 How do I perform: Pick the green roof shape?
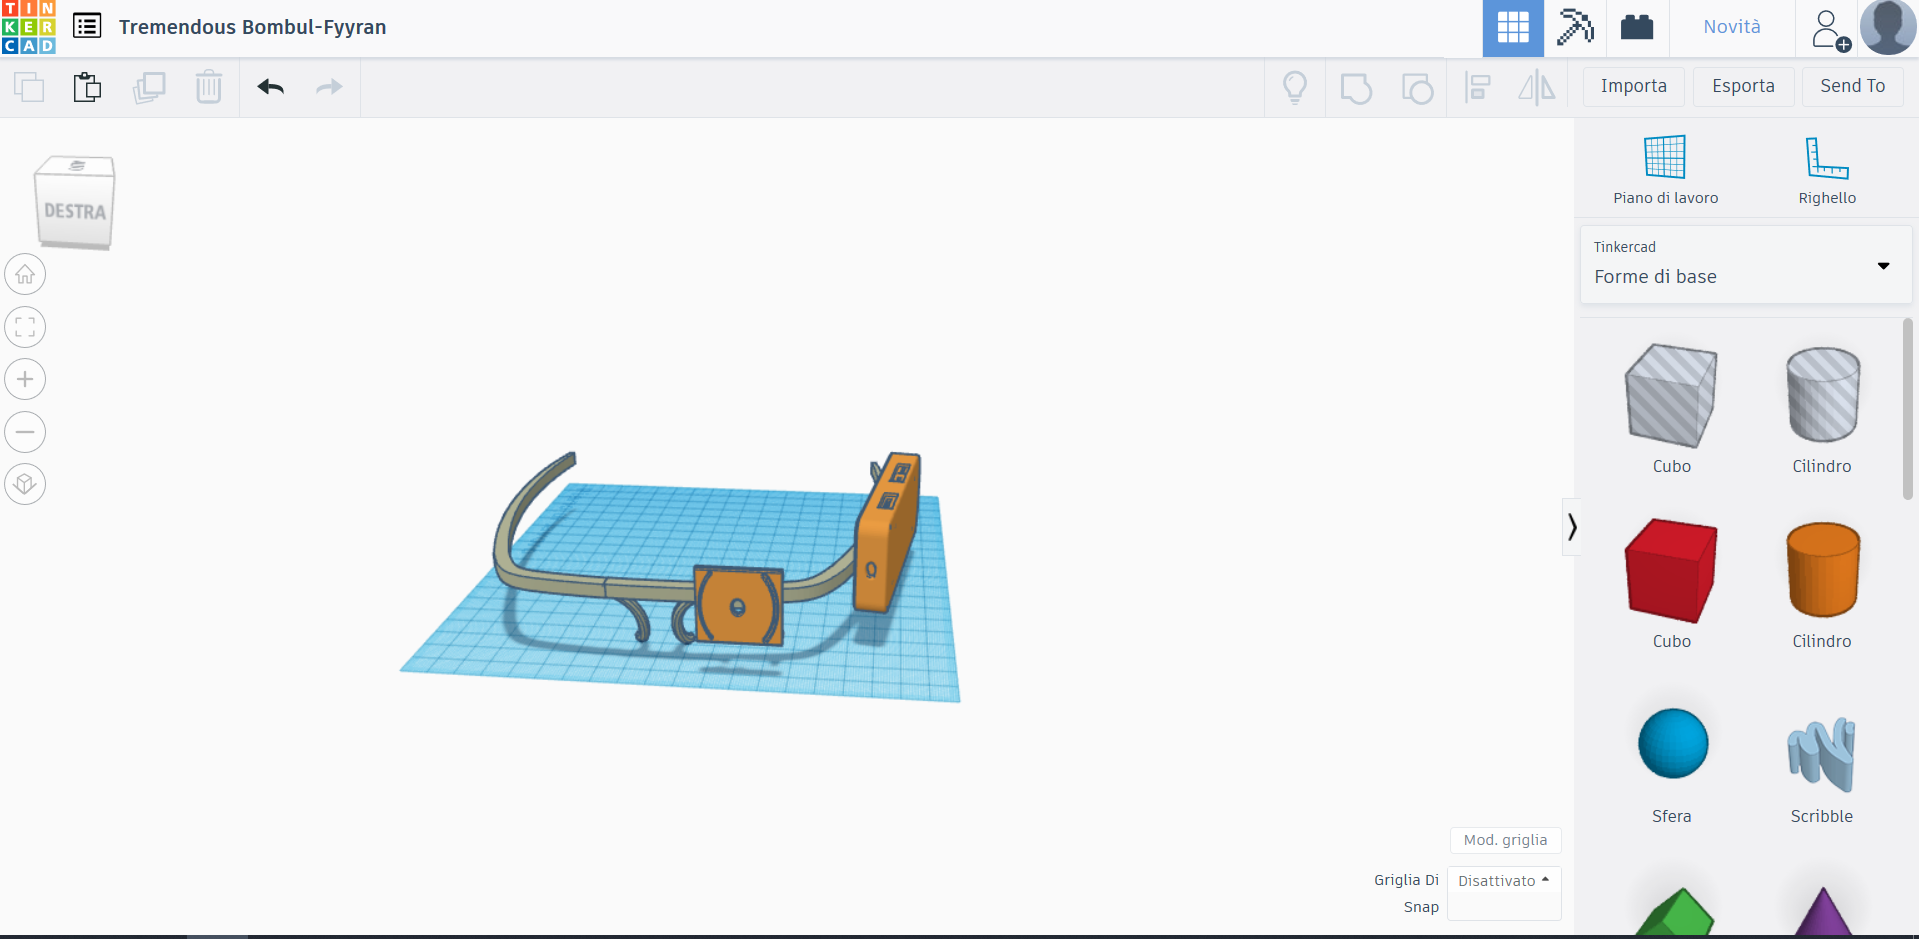pos(1675,912)
